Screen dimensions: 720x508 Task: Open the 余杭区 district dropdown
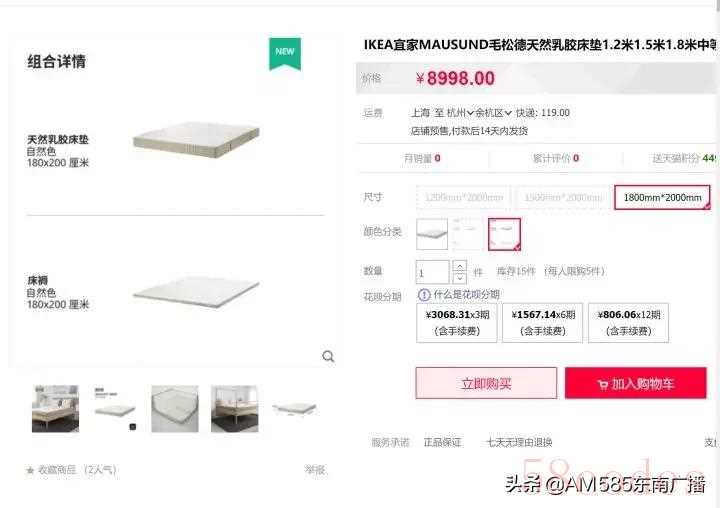(494, 113)
